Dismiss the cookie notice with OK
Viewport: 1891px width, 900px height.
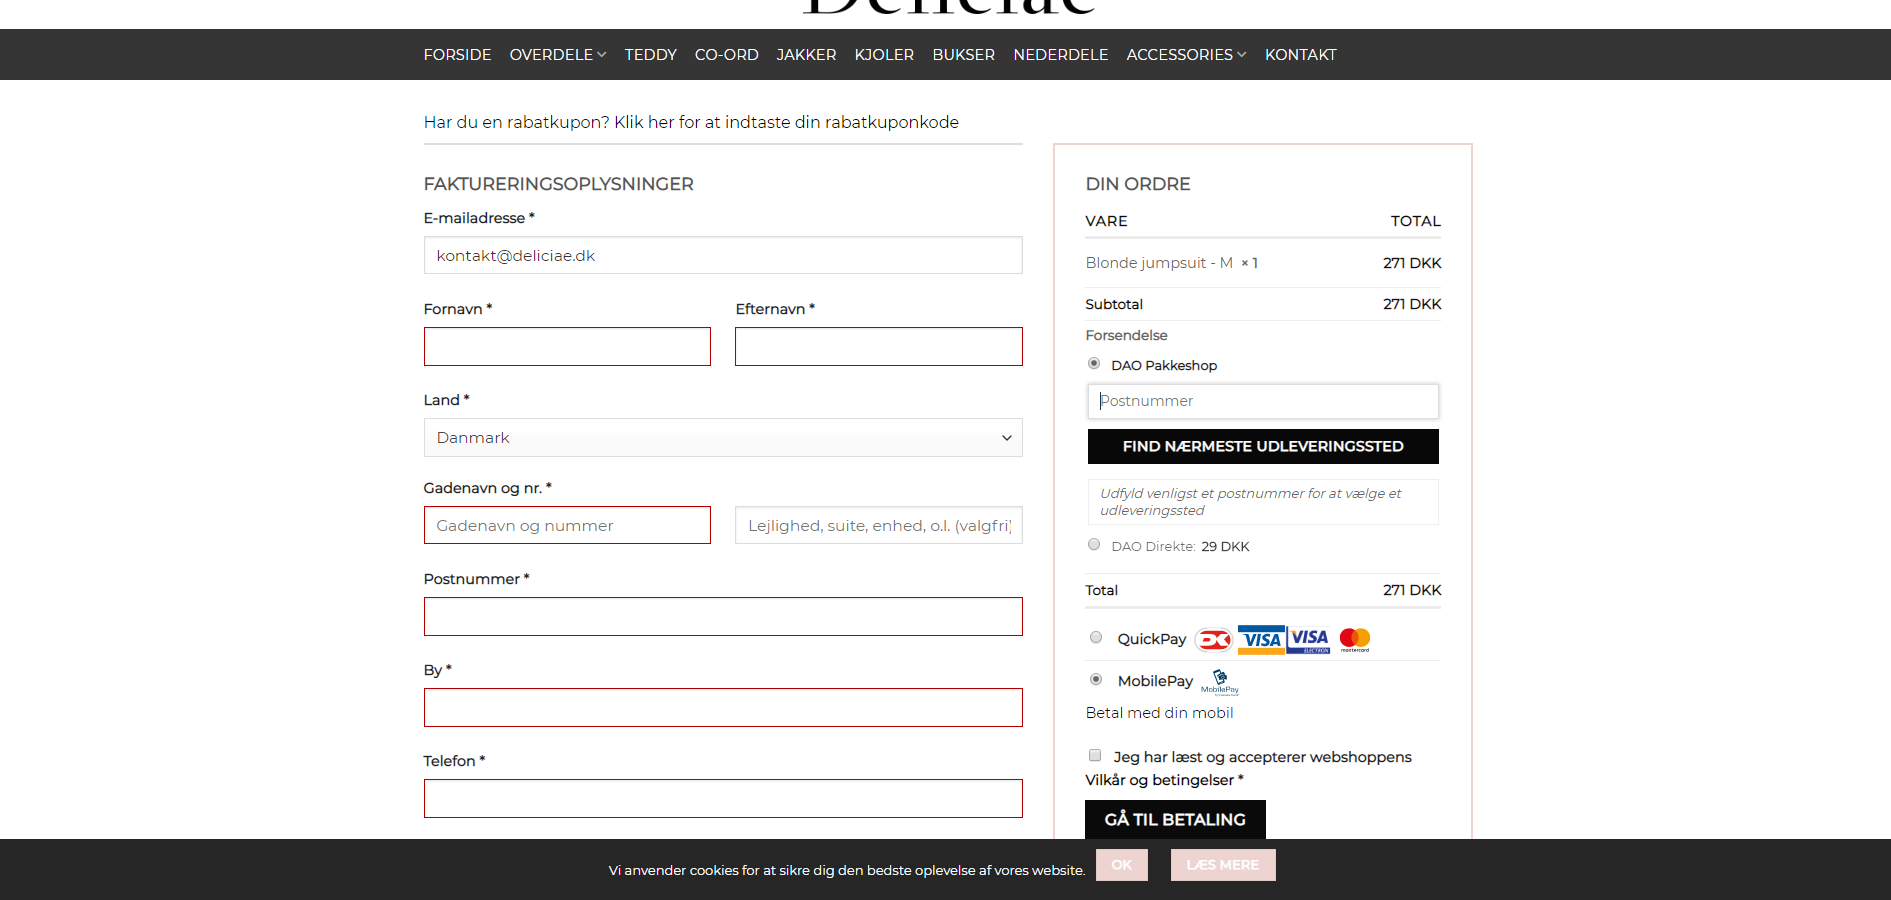click(1121, 865)
